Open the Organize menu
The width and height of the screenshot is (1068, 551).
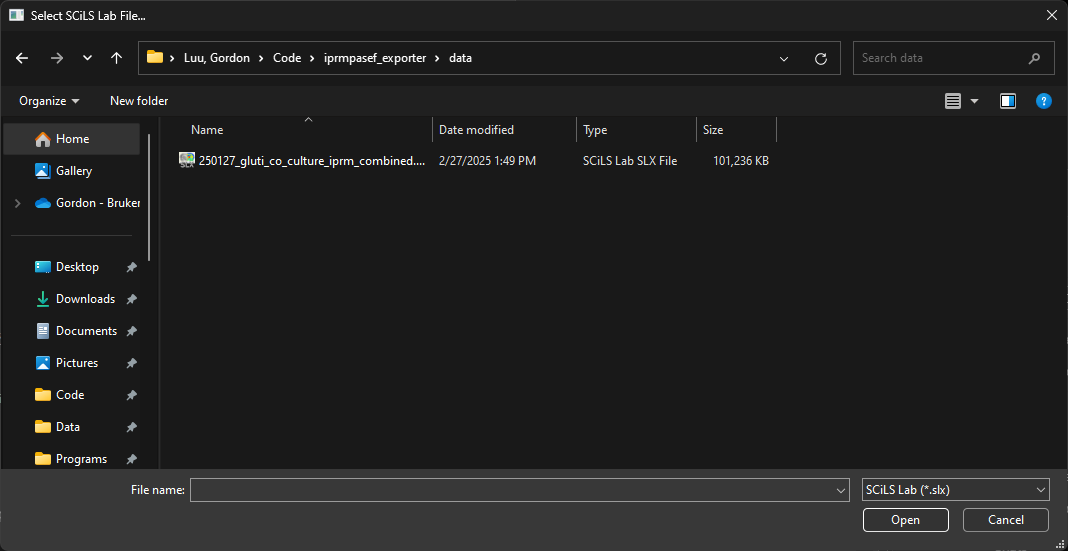(49, 101)
